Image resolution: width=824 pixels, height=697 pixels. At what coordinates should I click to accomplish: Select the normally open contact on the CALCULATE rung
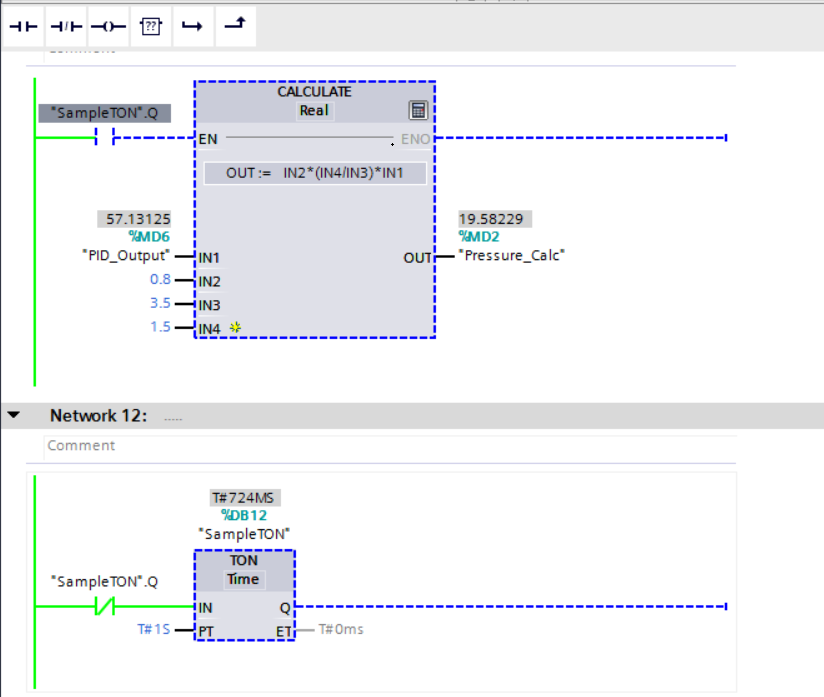[105, 138]
